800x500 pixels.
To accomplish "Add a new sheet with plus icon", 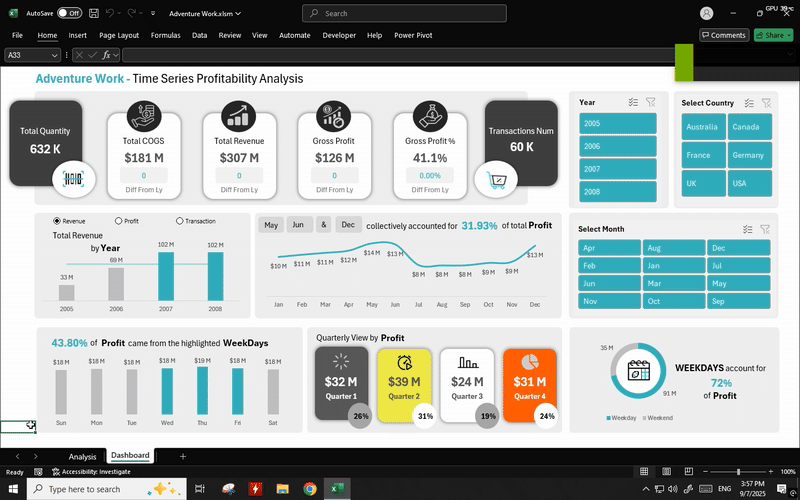I will click(183, 457).
